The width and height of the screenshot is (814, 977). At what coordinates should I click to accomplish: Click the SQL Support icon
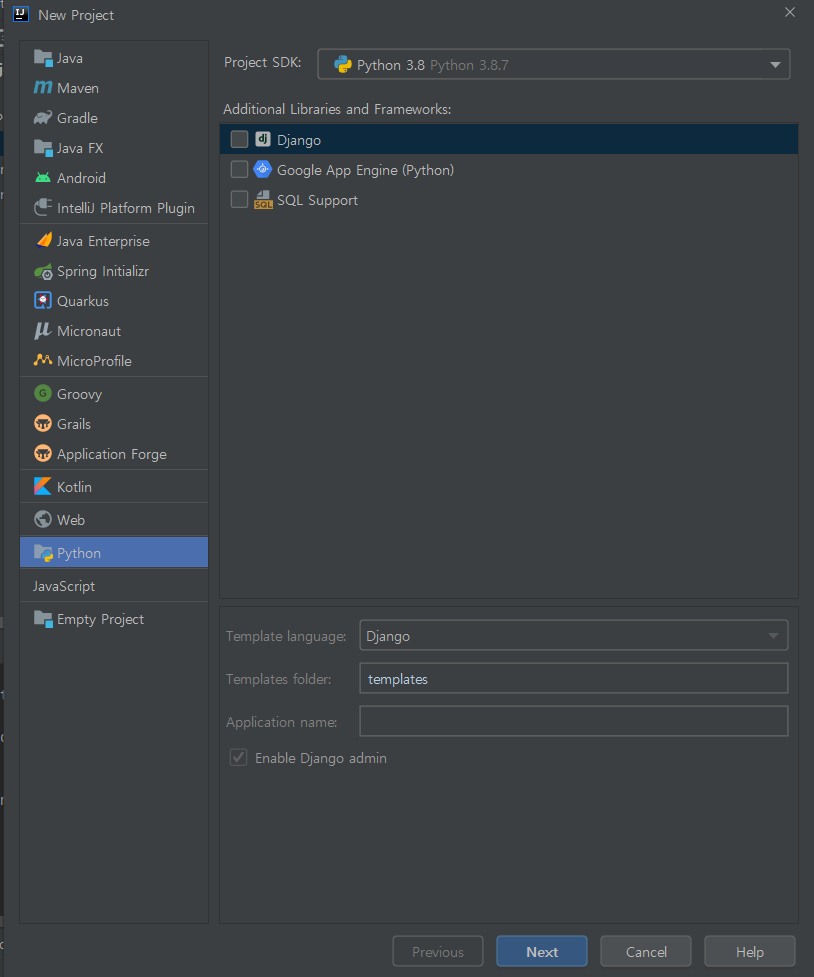click(x=263, y=199)
